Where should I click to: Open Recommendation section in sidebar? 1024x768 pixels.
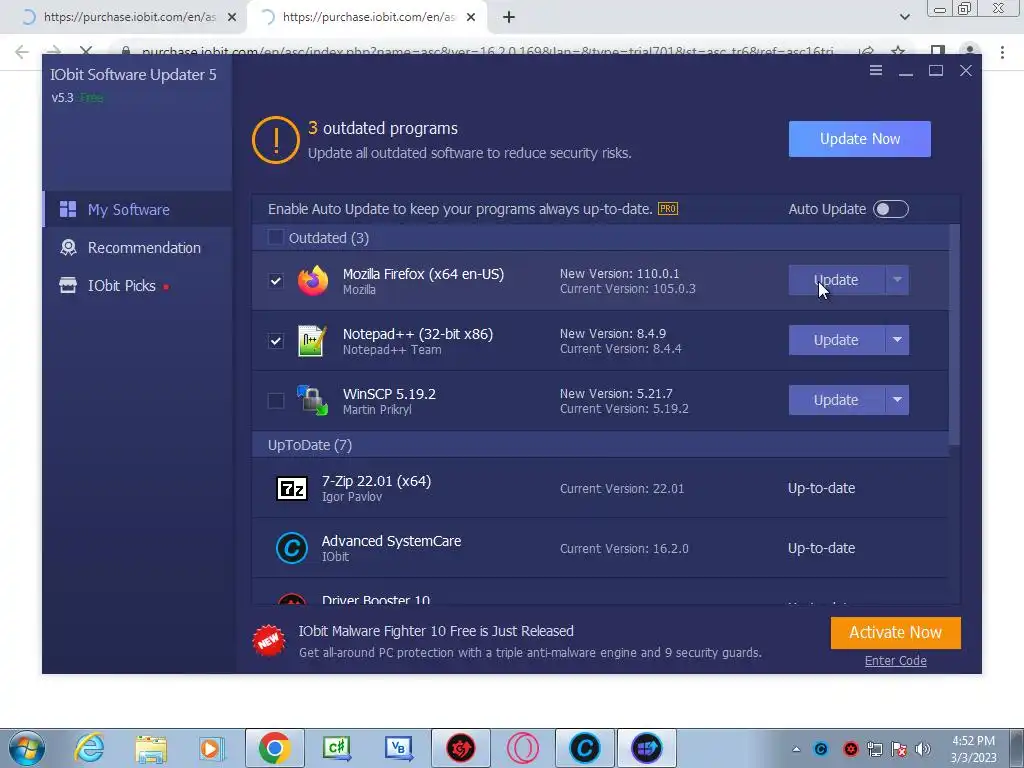click(x=138, y=248)
